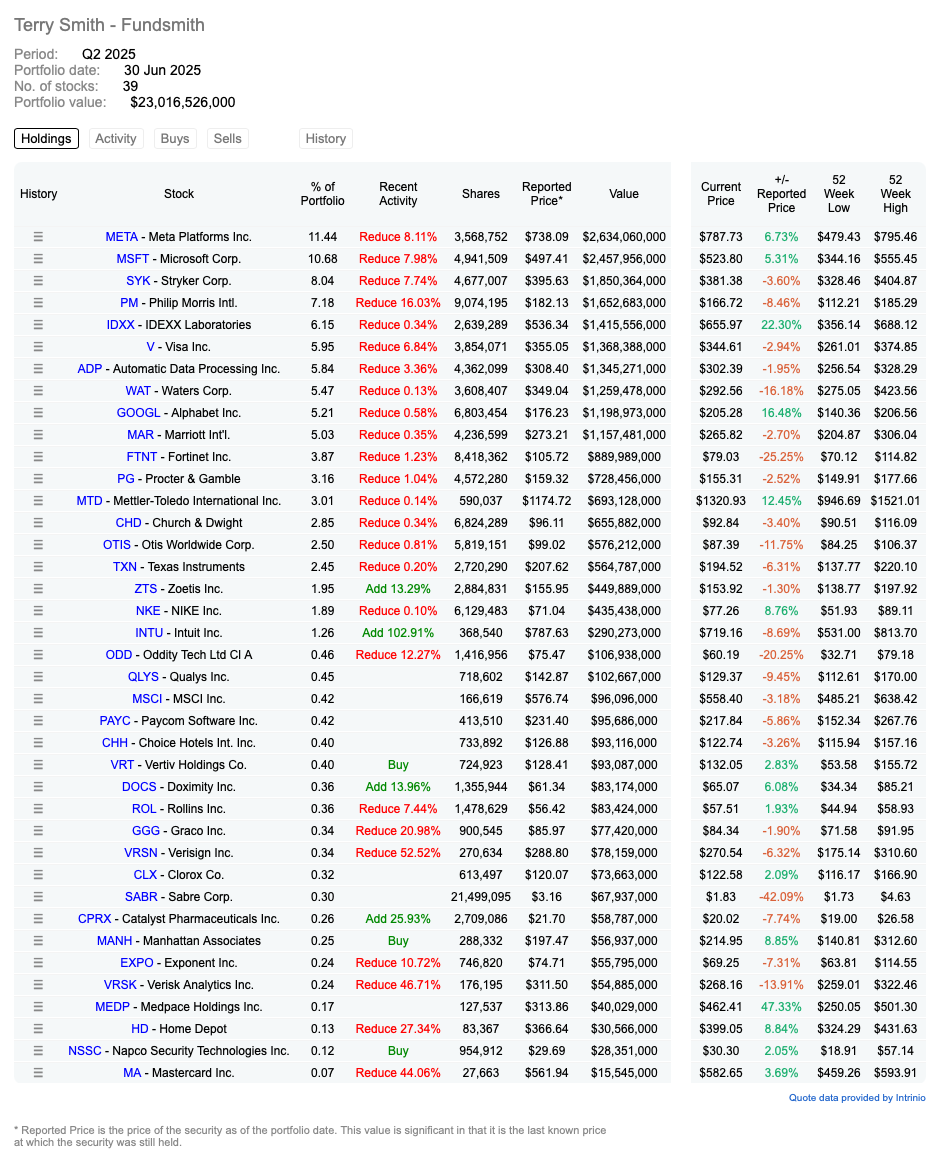Image resolution: width=937 pixels, height=1157 pixels.
Task: Click portfolio value "$23,016,526,000"
Action: point(183,103)
